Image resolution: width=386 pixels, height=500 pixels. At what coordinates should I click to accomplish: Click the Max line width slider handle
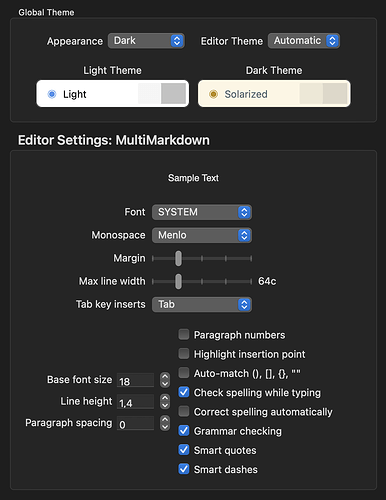point(178,282)
